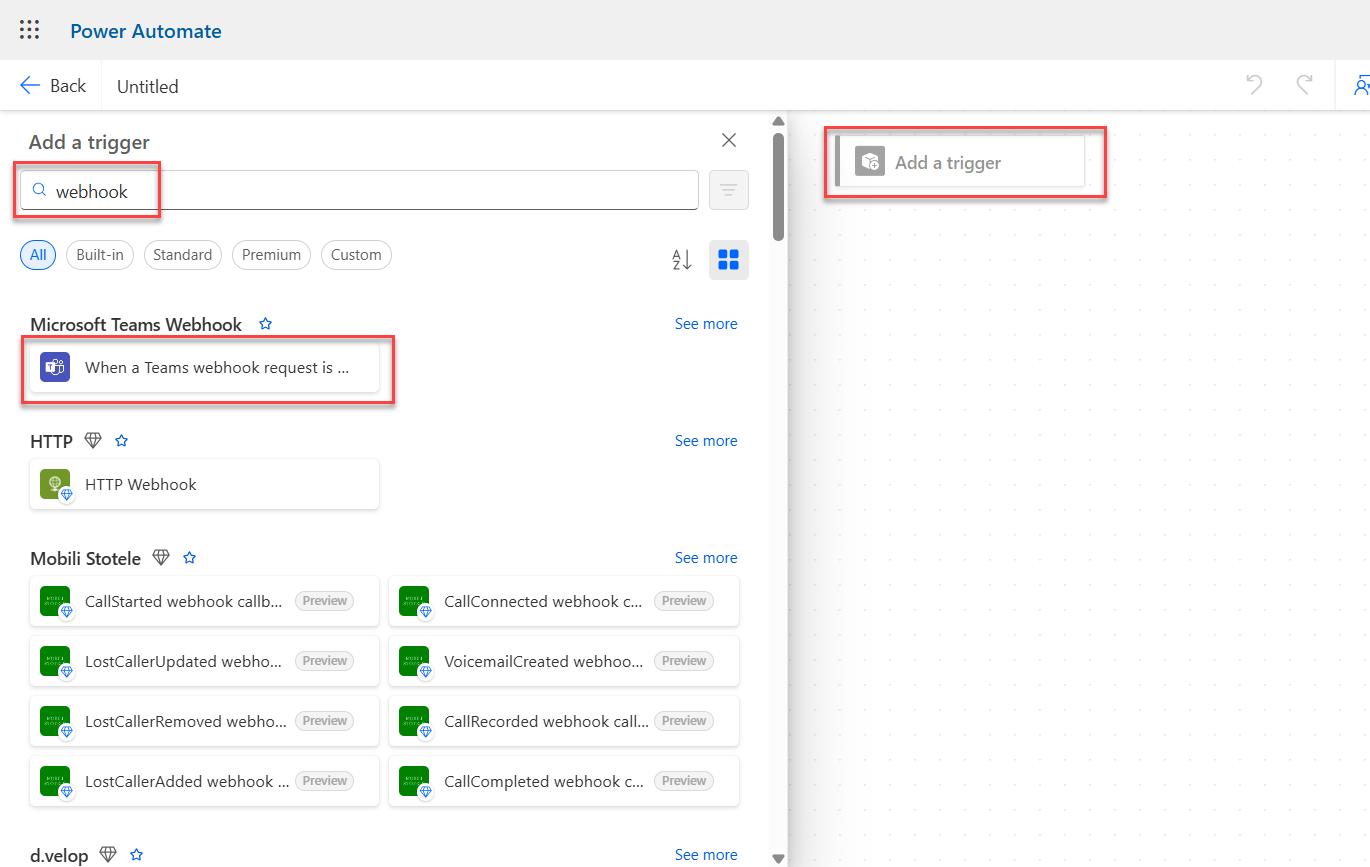Choose CallRecorded webhook trigger
This screenshot has height=867, width=1370.
pos(564,721)
